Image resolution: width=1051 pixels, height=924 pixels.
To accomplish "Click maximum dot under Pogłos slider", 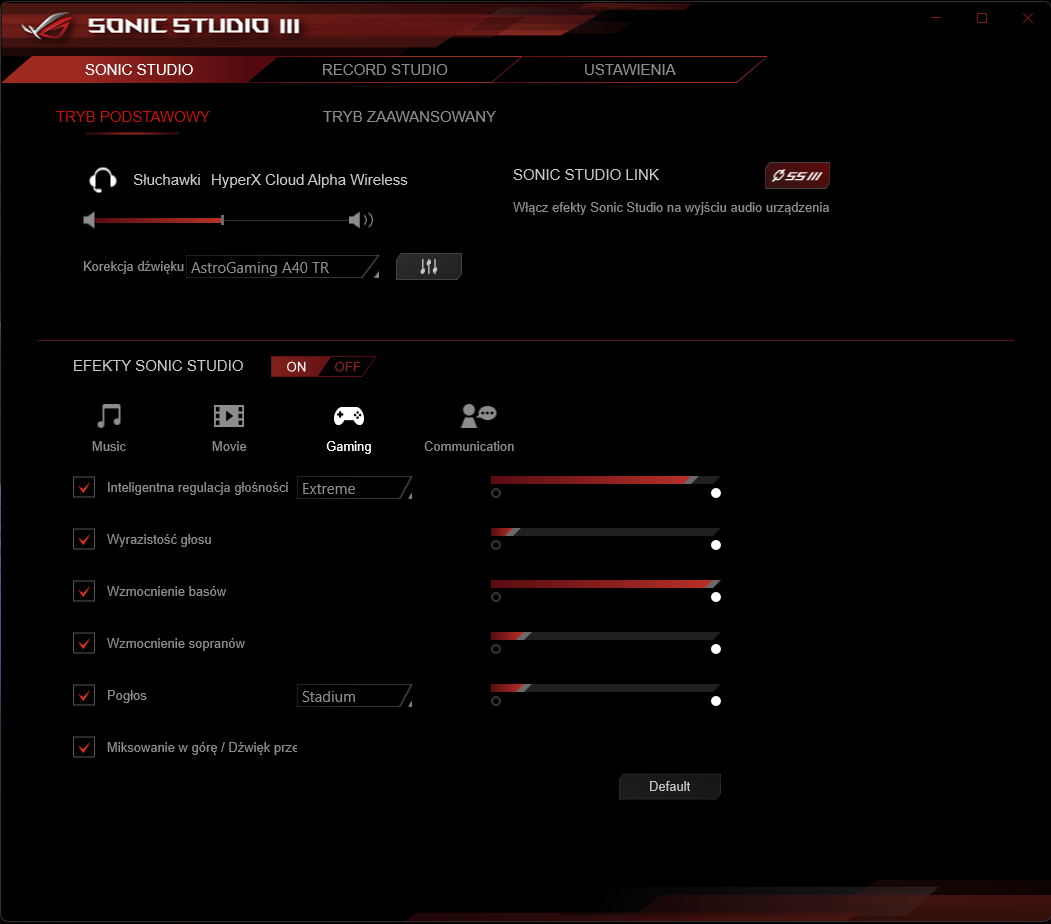I will click(716, 701).
